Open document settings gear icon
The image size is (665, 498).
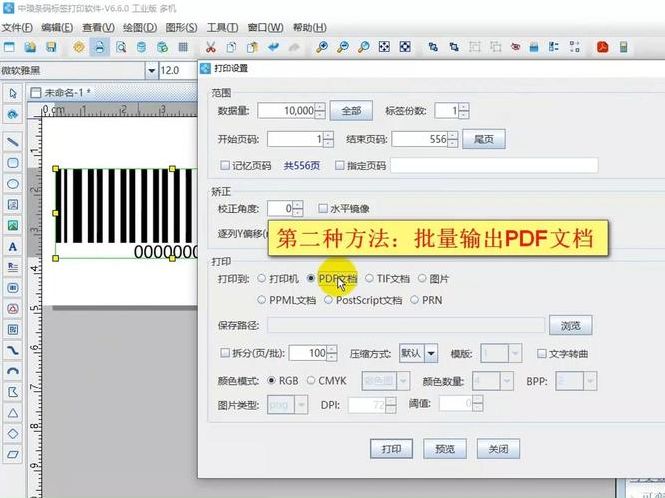[79, 47]
